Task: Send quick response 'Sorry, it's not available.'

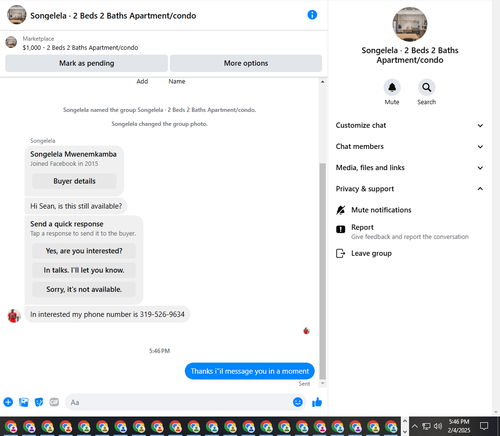Action: coord(84,289)
